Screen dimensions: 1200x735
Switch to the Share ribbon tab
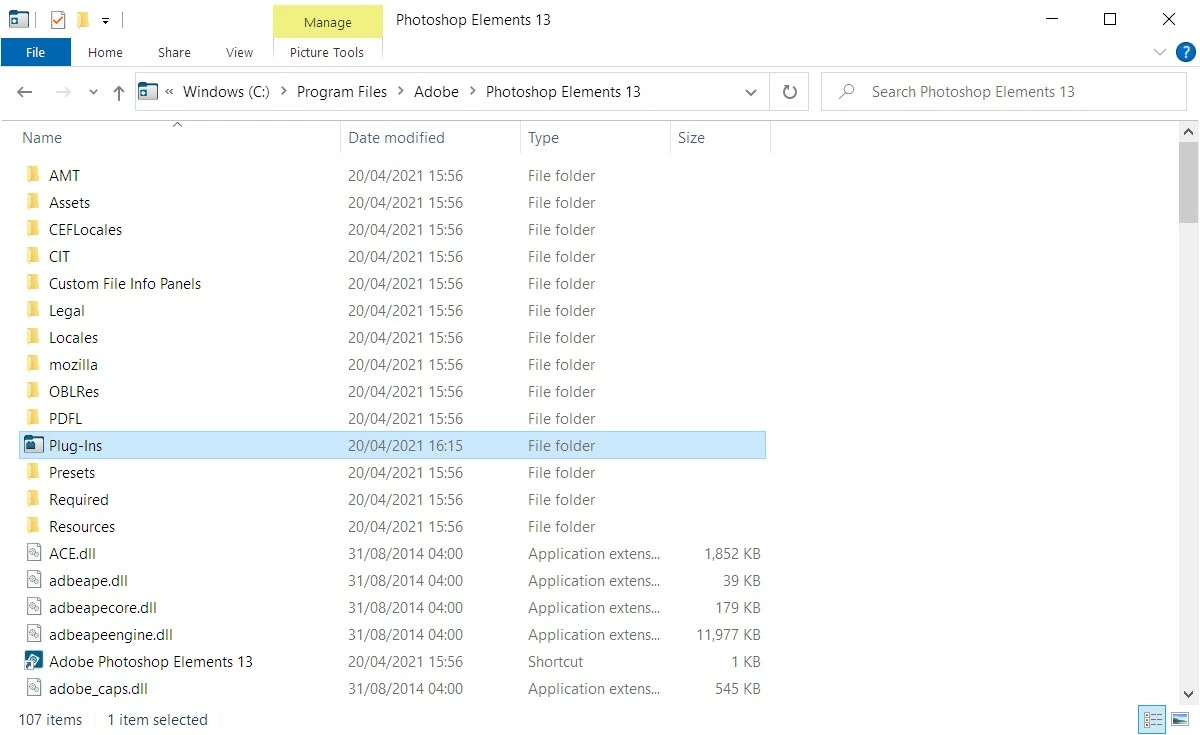click(174, 52)
